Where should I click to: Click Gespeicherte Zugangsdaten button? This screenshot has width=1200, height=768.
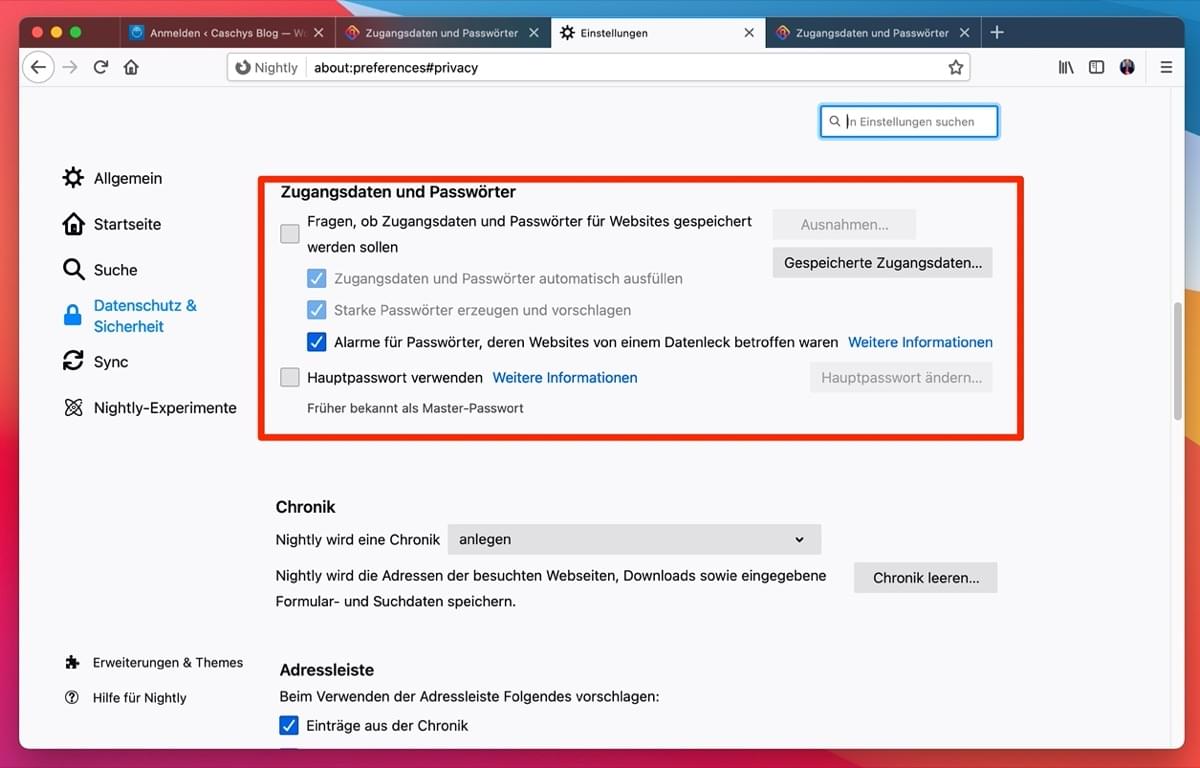[882, 263]
